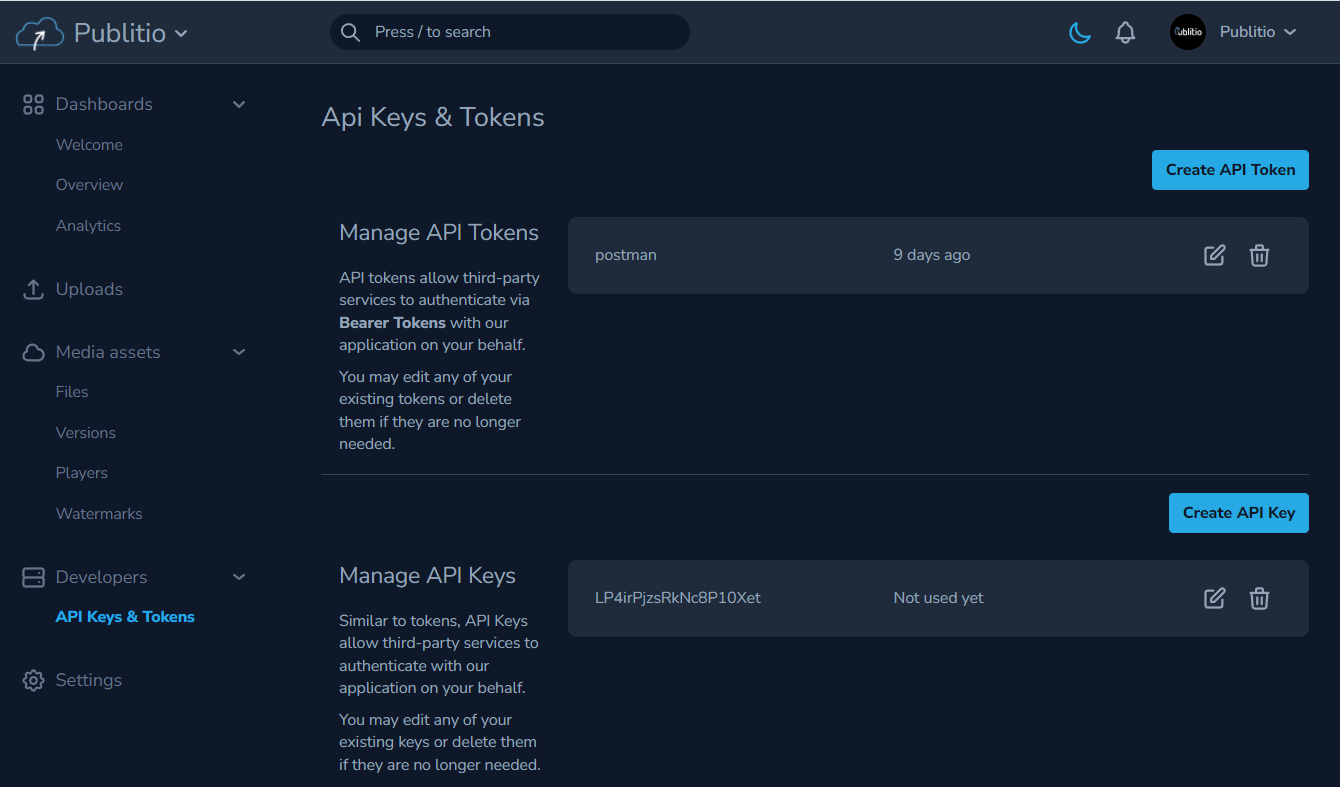
Task: Click the Create API Key button
Action: tap(1239, 513)
